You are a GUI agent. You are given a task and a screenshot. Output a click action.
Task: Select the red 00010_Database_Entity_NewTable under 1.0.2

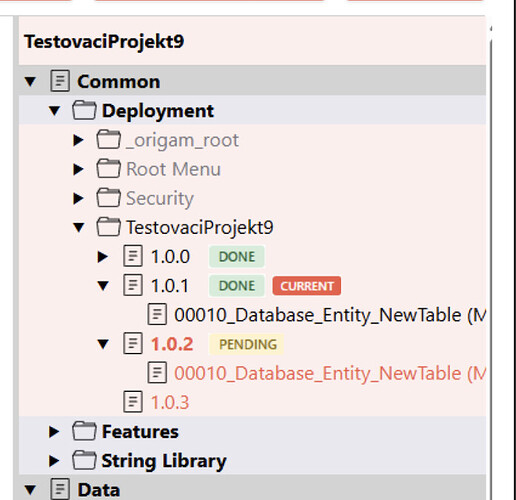point(330,373)
